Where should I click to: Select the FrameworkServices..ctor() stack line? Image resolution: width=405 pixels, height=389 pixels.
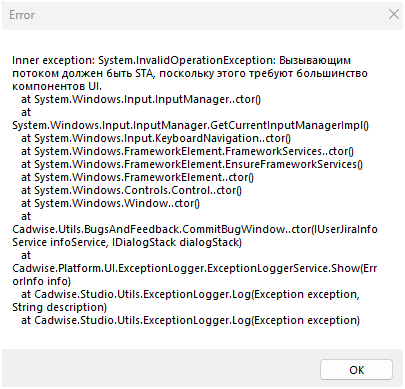[187, 151]
